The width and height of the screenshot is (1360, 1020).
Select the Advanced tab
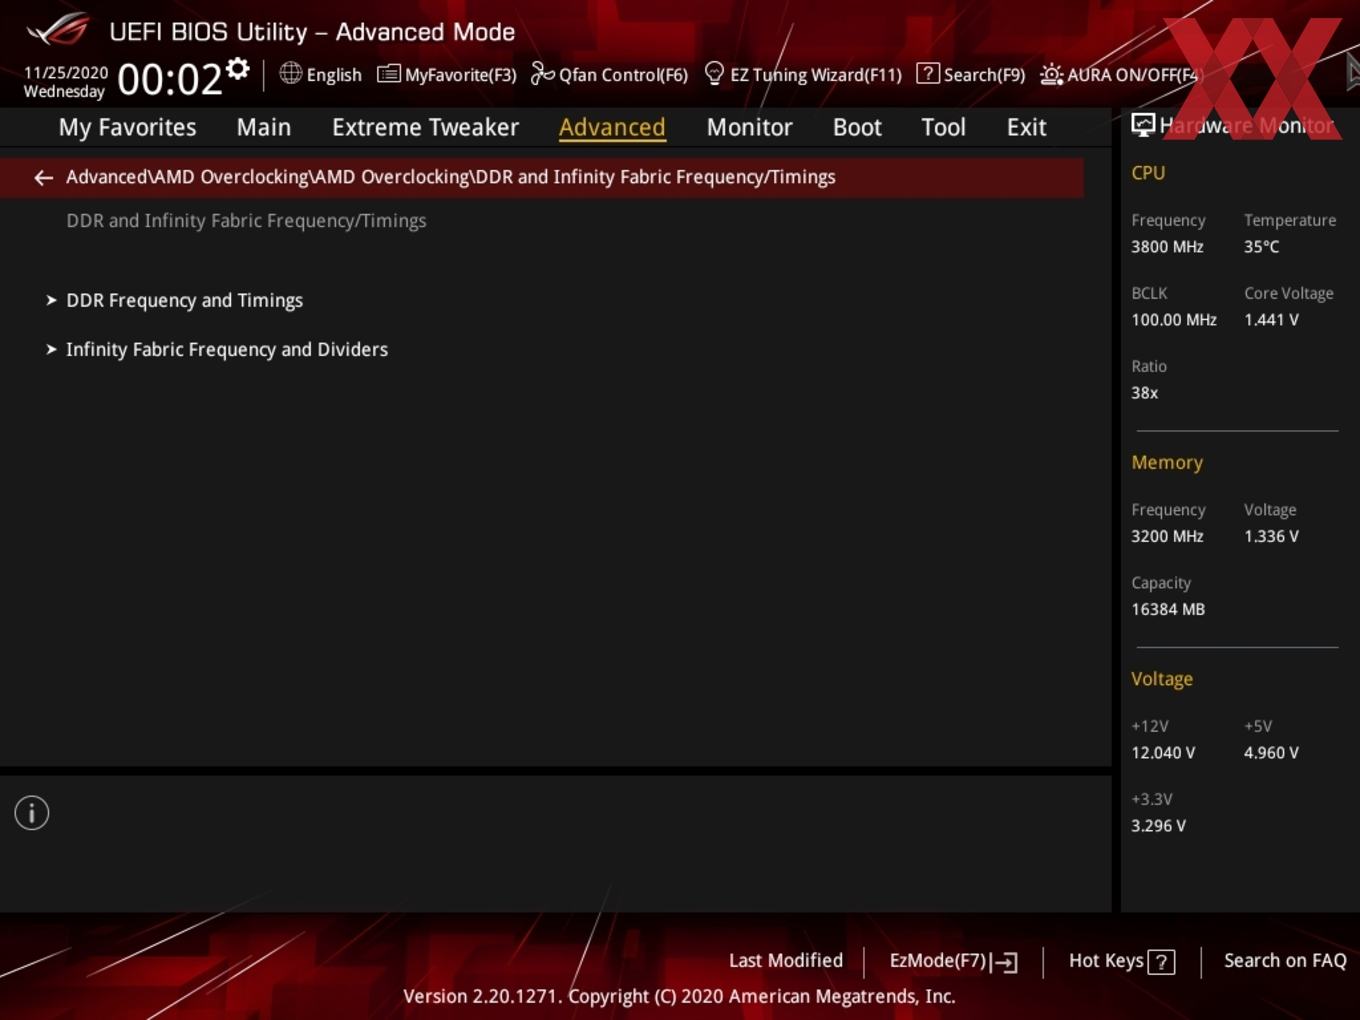coord(612,127)
